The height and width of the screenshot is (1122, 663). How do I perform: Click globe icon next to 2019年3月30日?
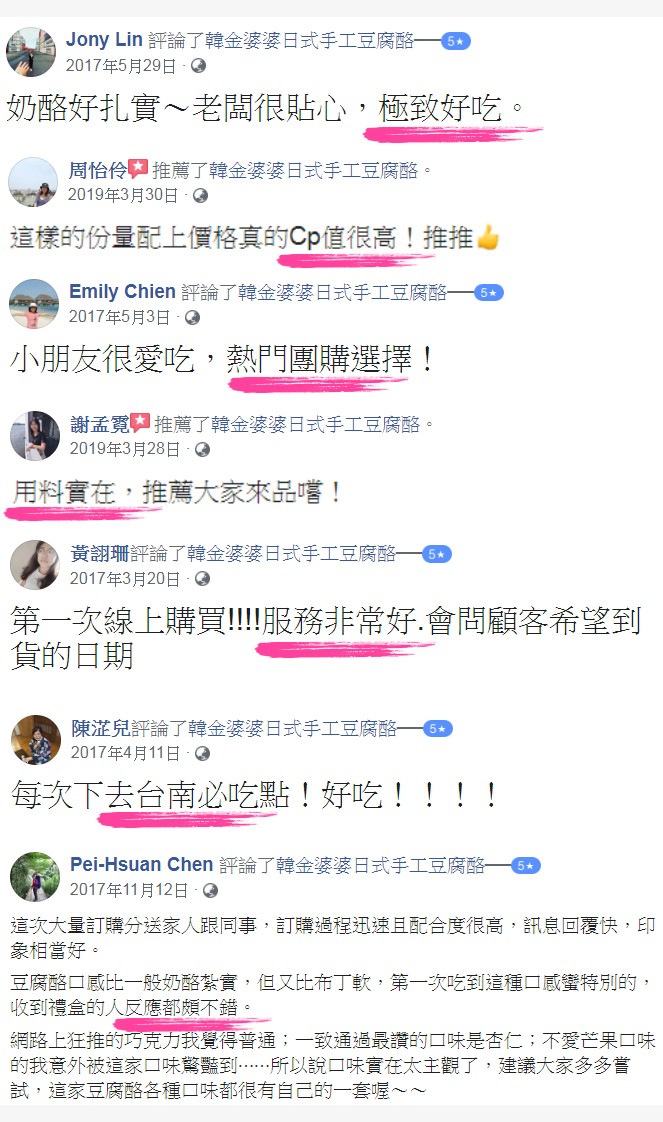[201, 195]
